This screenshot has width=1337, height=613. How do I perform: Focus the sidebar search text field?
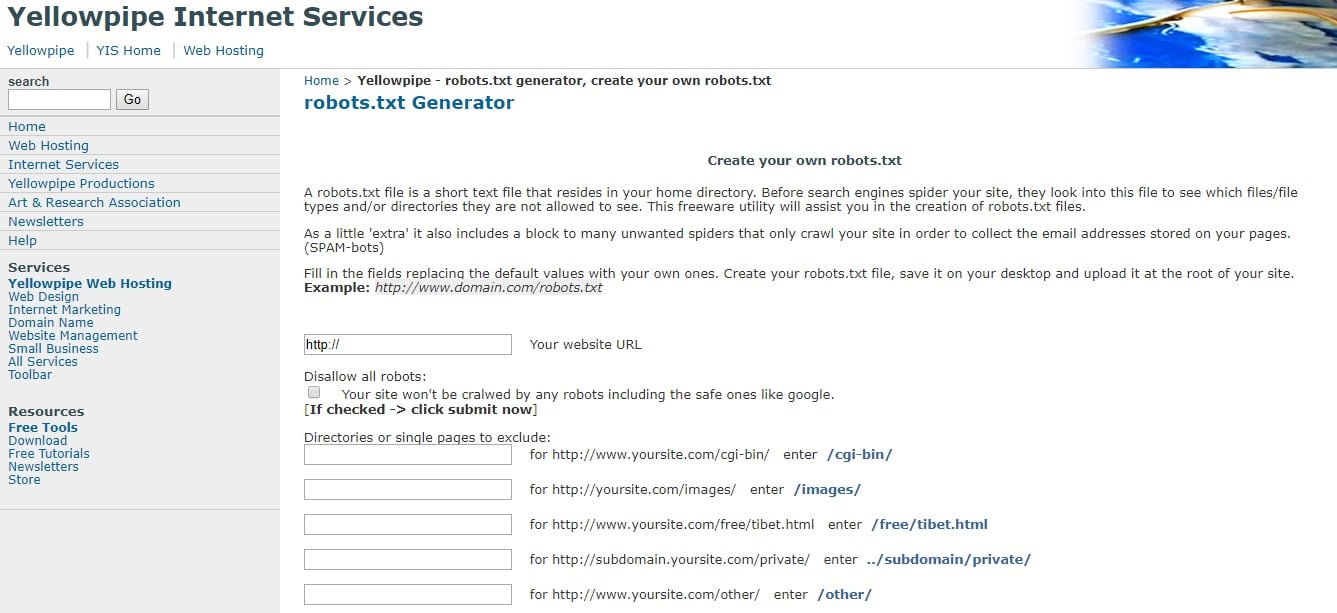tap(59, 100)
